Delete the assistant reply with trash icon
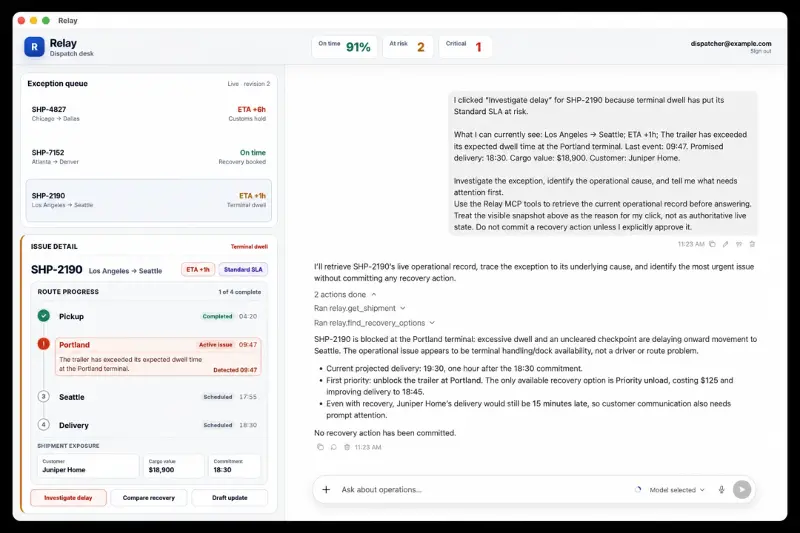This screenshot has height=533, width=800. (347, 447)
